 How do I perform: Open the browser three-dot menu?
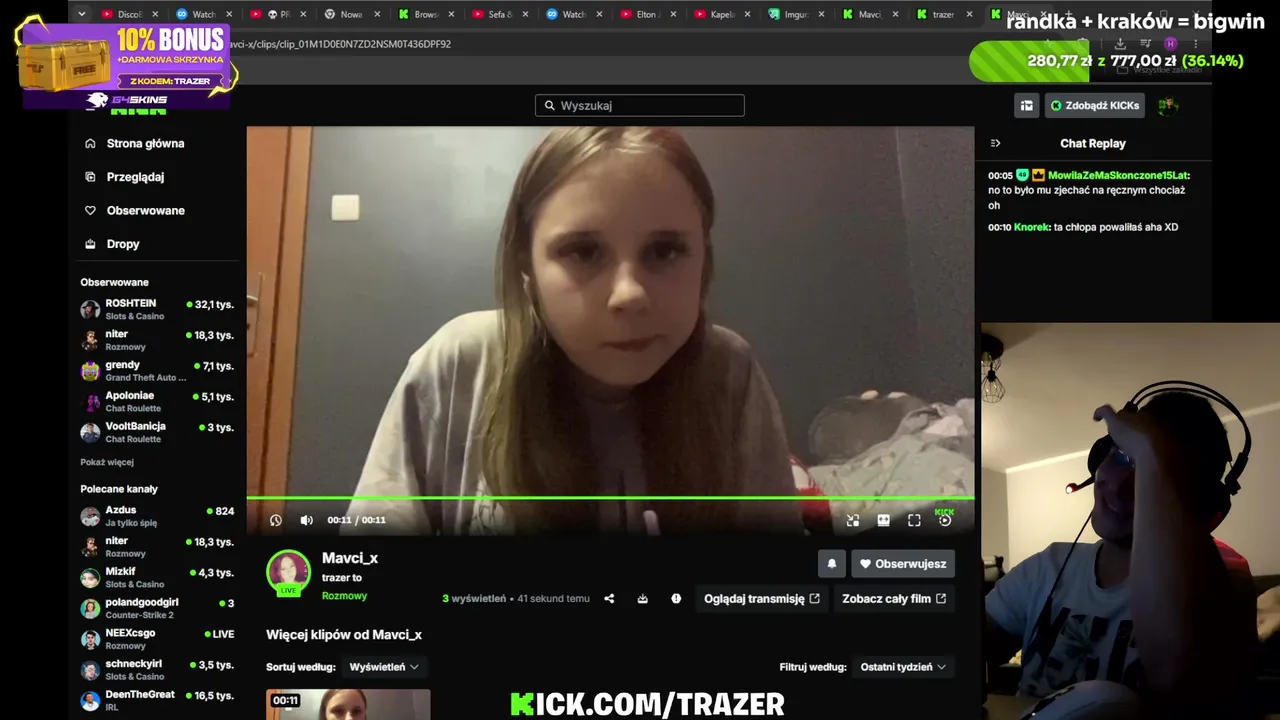[1196, 44]
